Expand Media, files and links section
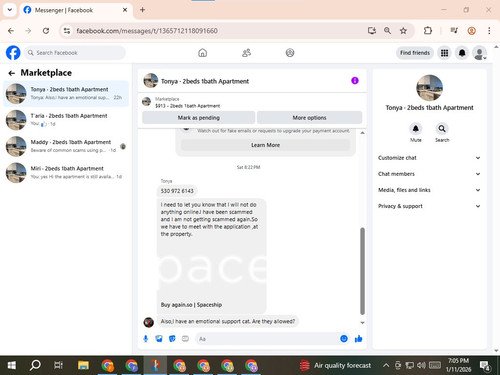The width and height of the screenshot is (500, 375). point(429,190)
